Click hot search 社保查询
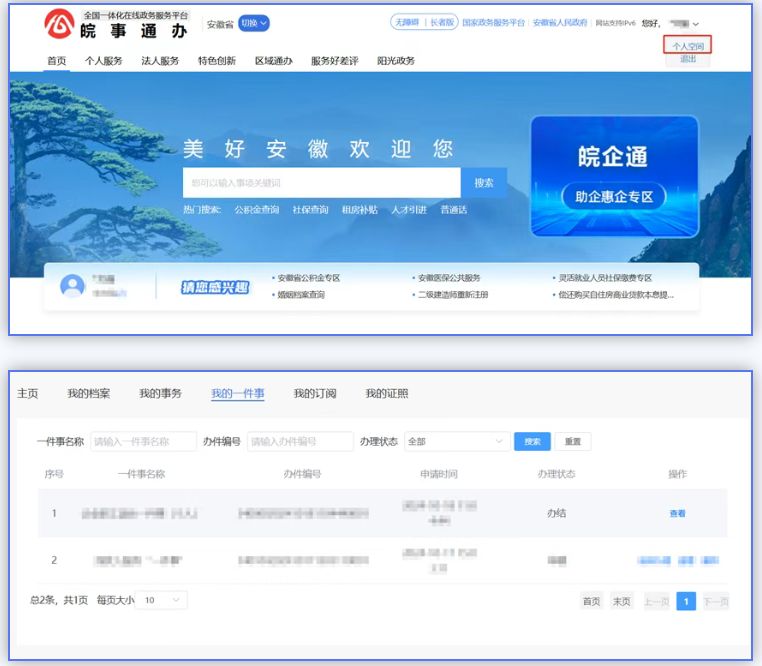This screenshot has width=762, height=666. [311, 210]
